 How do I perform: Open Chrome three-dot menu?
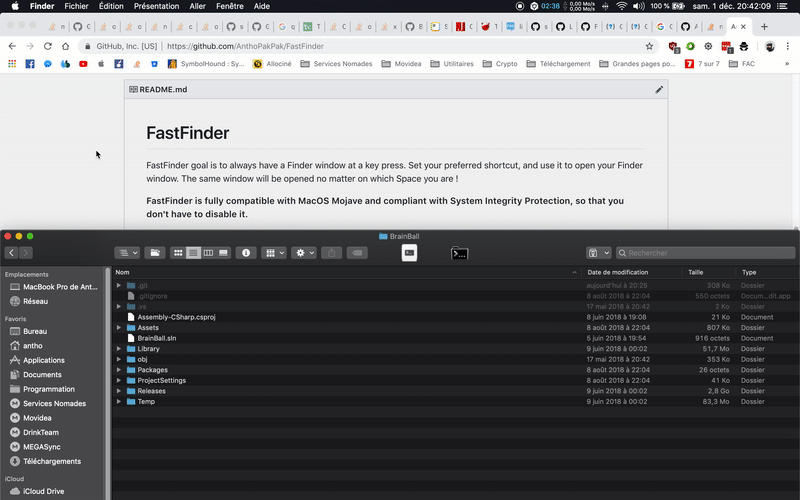pyautogui.click(x=787, y=46)
